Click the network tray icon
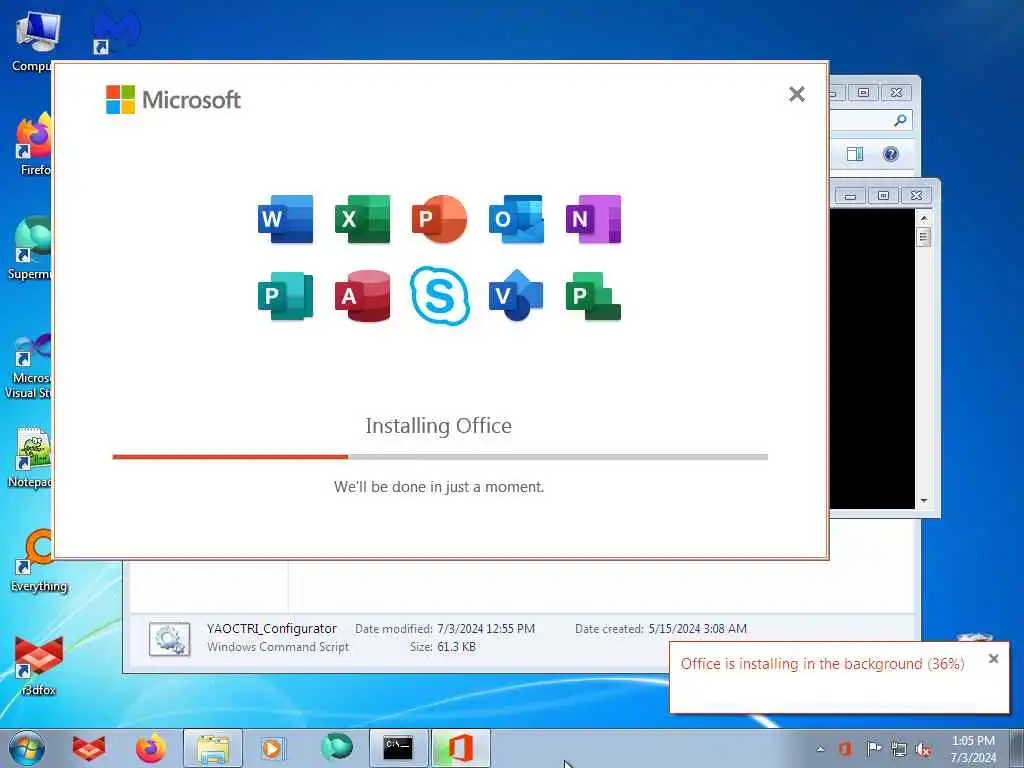Viewport: 1024px width, 768px height. (899, 749)
